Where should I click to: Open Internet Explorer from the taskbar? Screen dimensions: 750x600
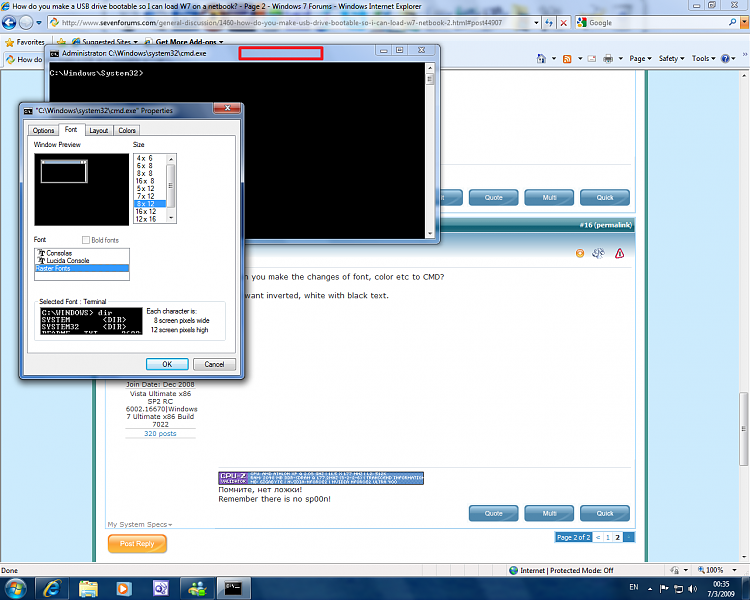51,588
